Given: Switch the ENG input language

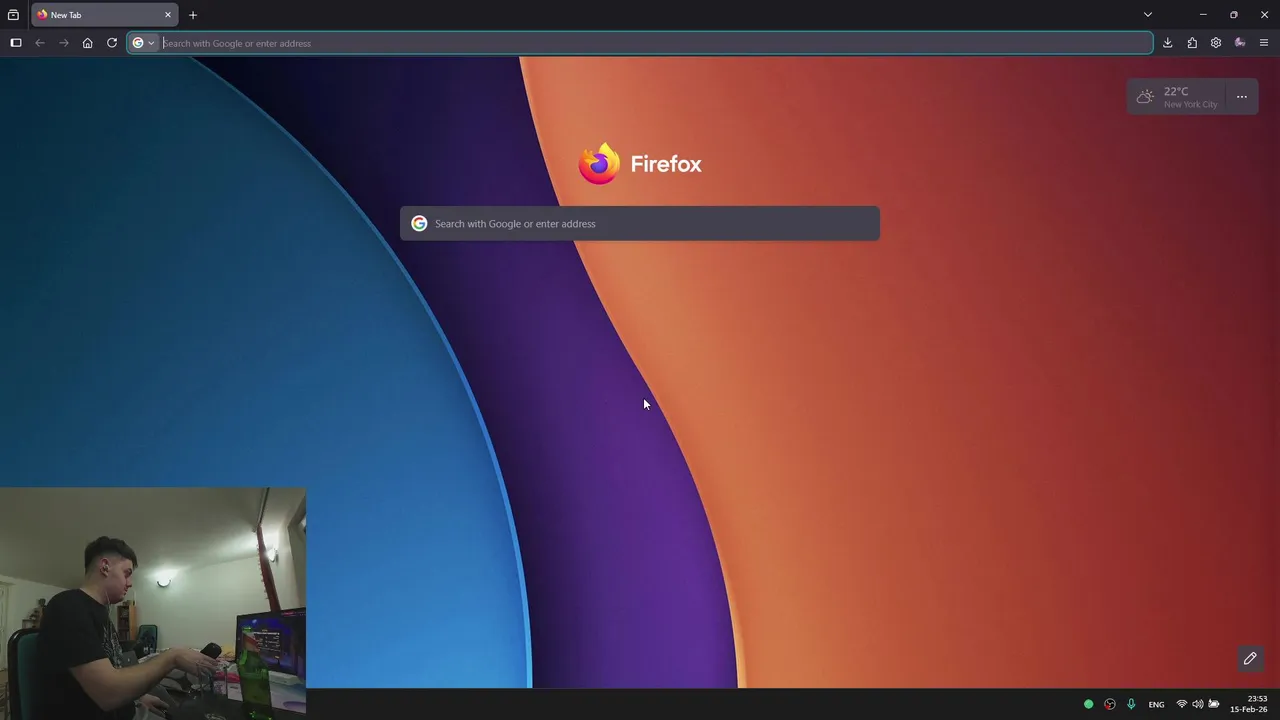Looking at the screenshot, I should click(1156, 704).
